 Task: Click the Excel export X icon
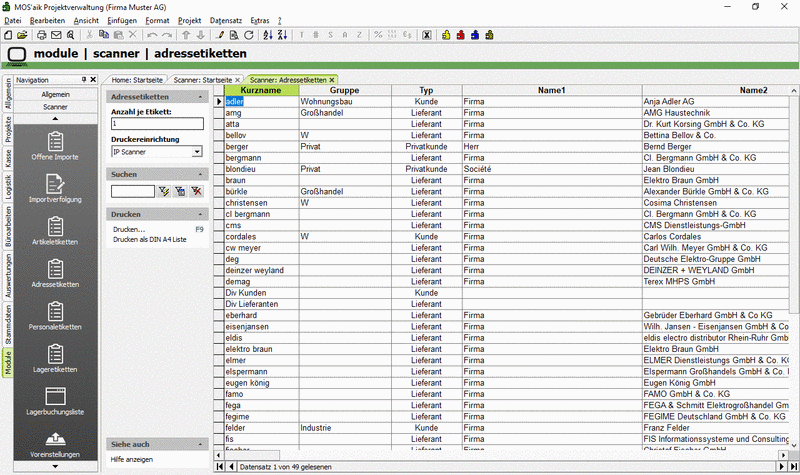[x=427, y=35]
